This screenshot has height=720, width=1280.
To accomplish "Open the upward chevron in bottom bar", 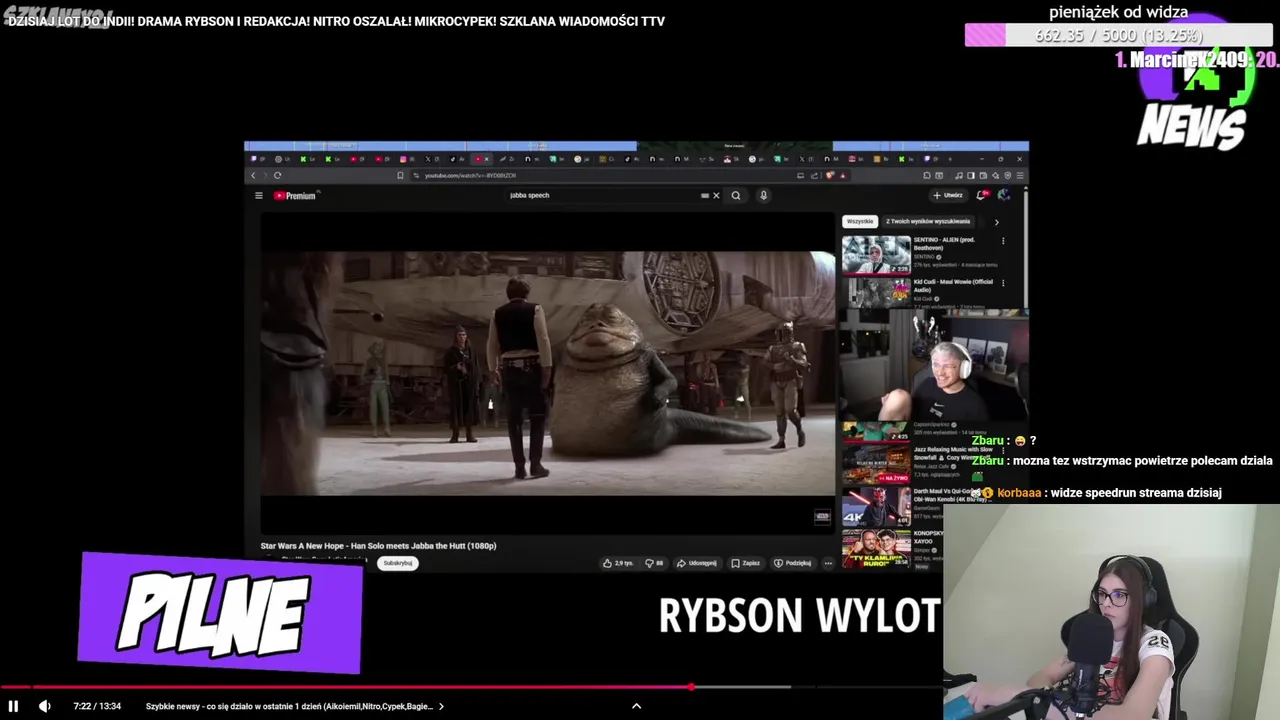I will pyautogui.click(x=636, y=706).
